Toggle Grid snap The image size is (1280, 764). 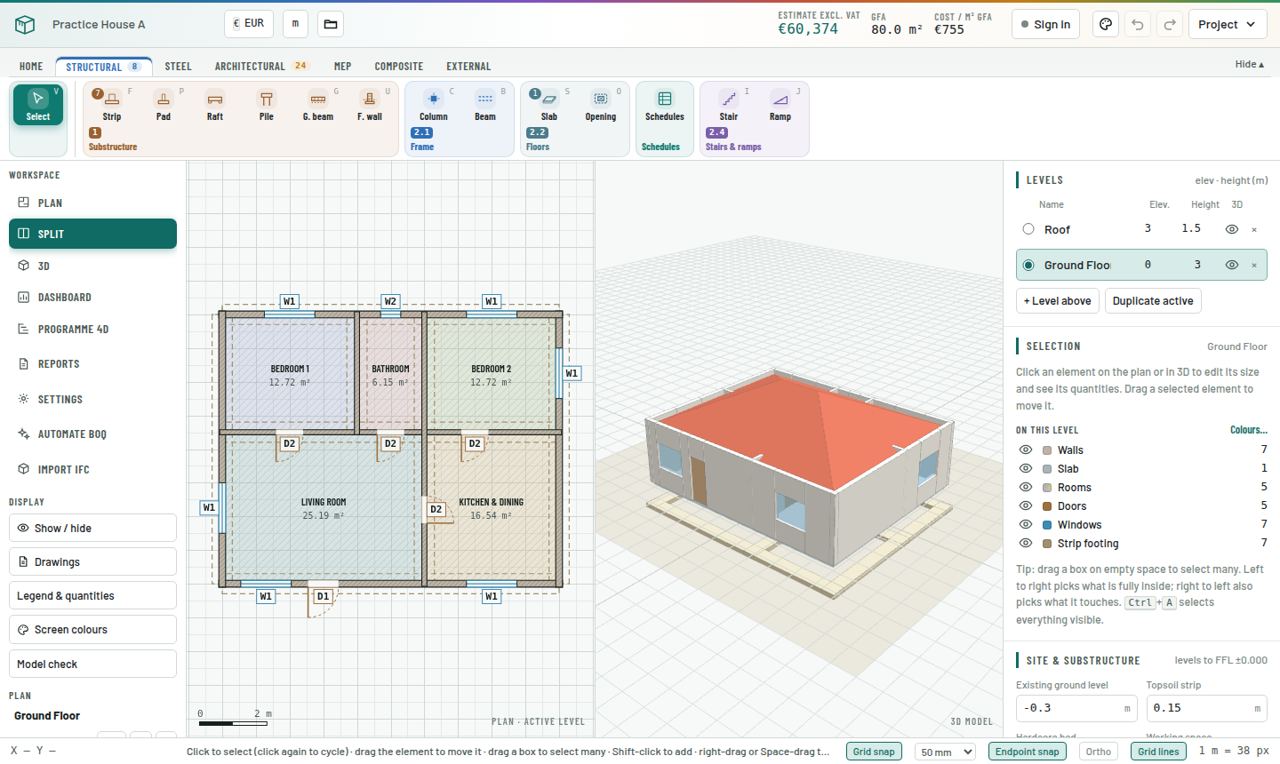tap(874, 751)
